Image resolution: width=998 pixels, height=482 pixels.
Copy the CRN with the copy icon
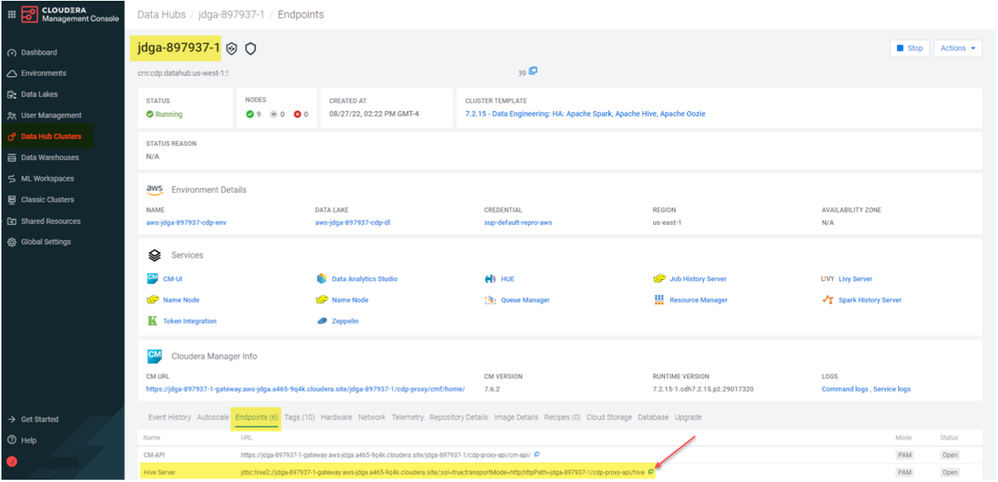click(x=533, y=71)
